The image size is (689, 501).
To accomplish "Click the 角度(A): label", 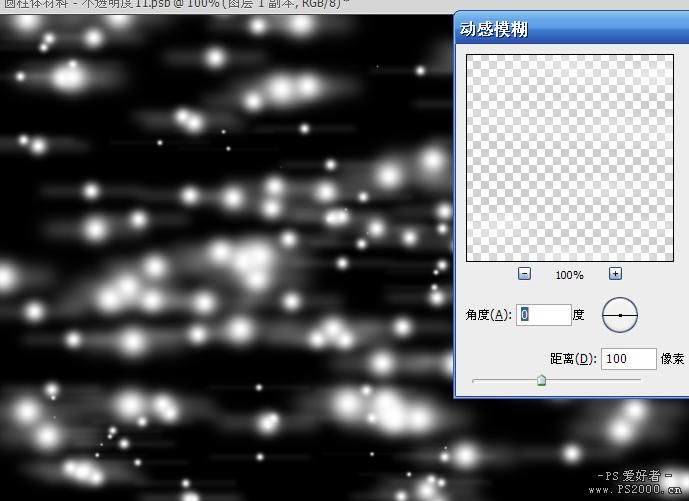I will tap(488, 315).
